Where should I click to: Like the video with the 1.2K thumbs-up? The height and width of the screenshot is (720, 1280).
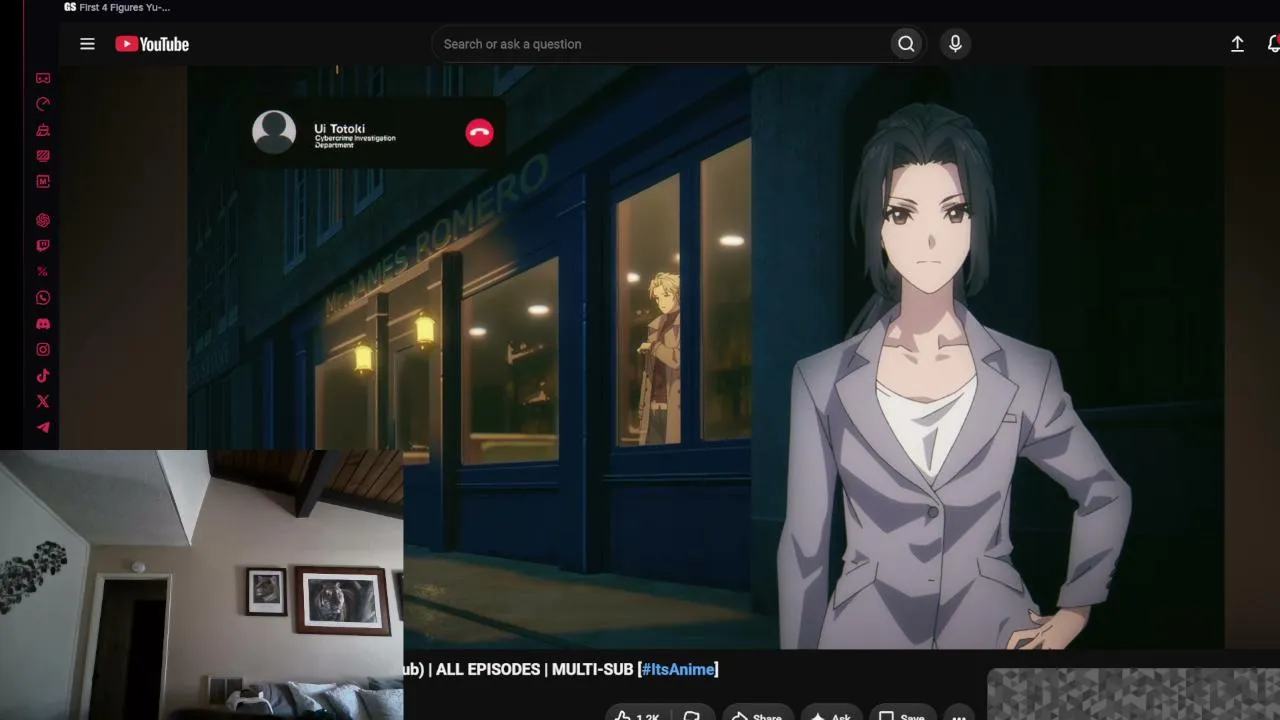click(x=636, y=716)
